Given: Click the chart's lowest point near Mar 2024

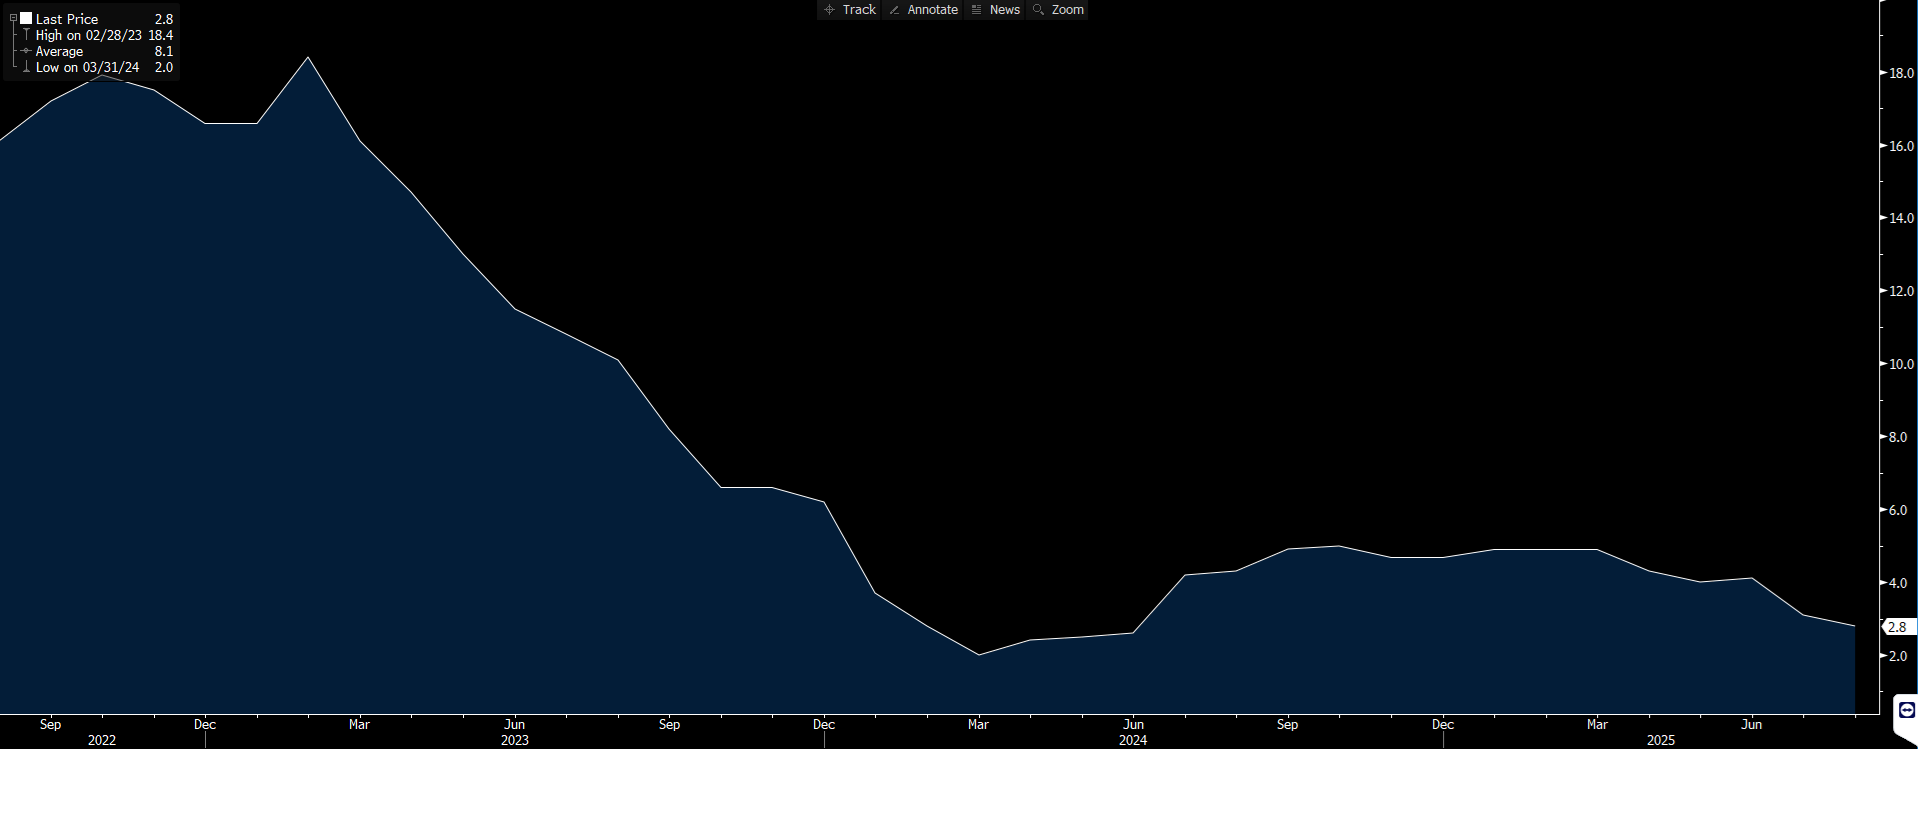Looking at the screenshot, I should (x=979, y=655).
